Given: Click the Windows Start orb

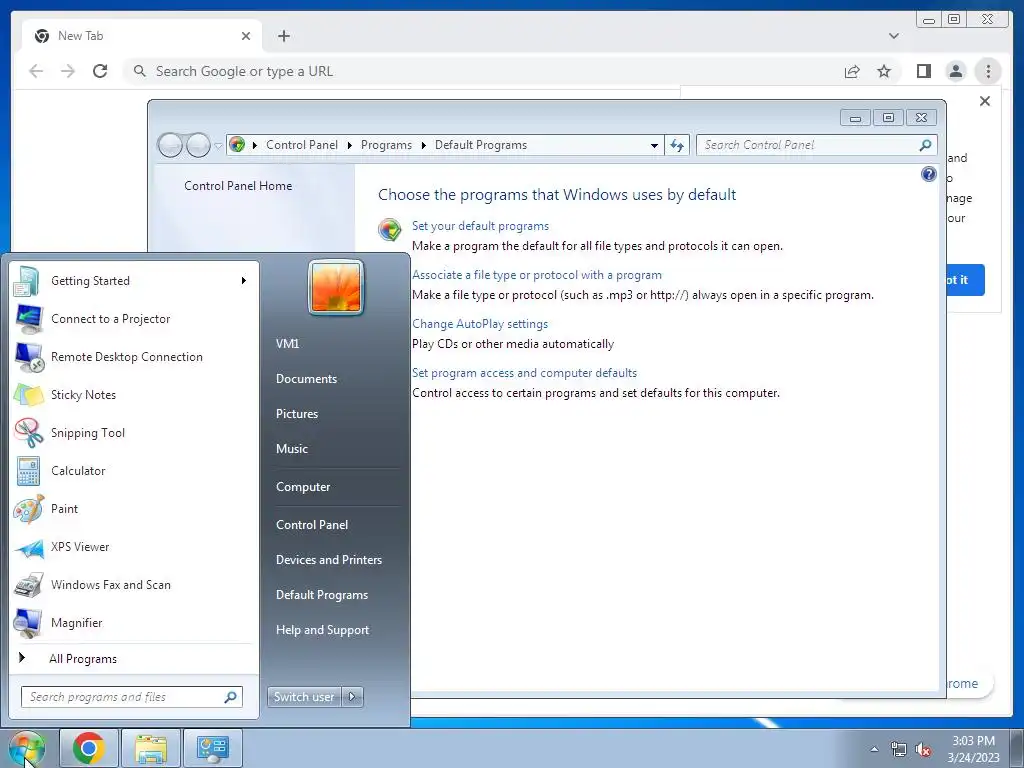Looking at the screenshot, I should coord(27,748).
